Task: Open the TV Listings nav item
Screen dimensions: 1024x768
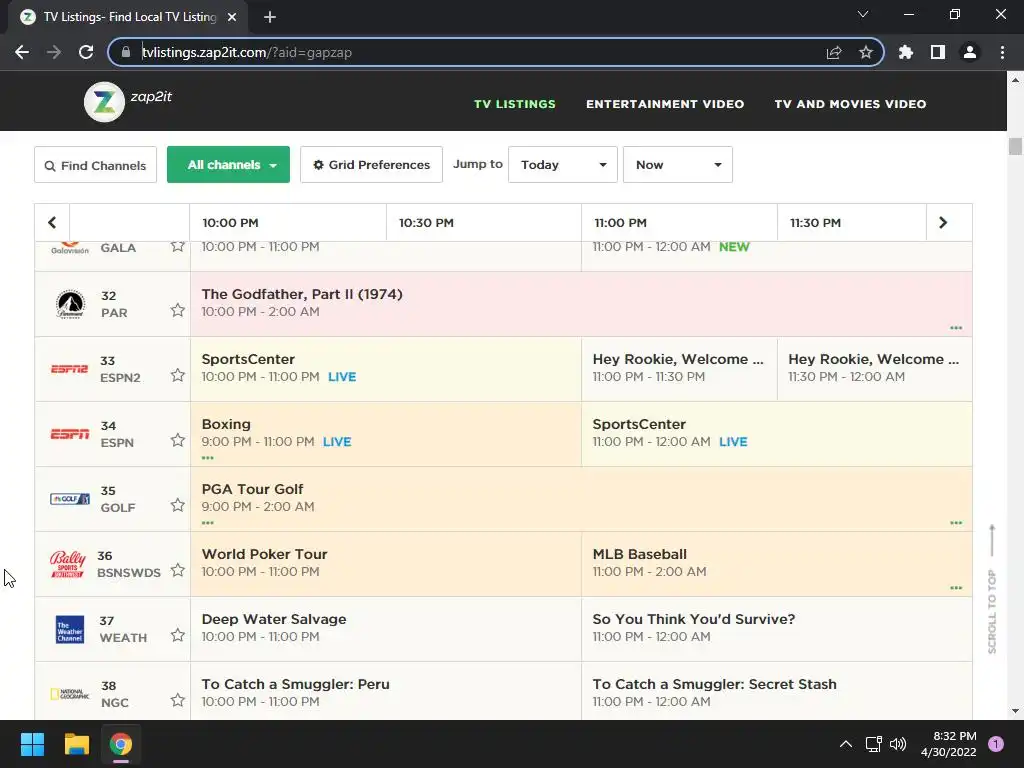Action: click(x=515, y=104)
